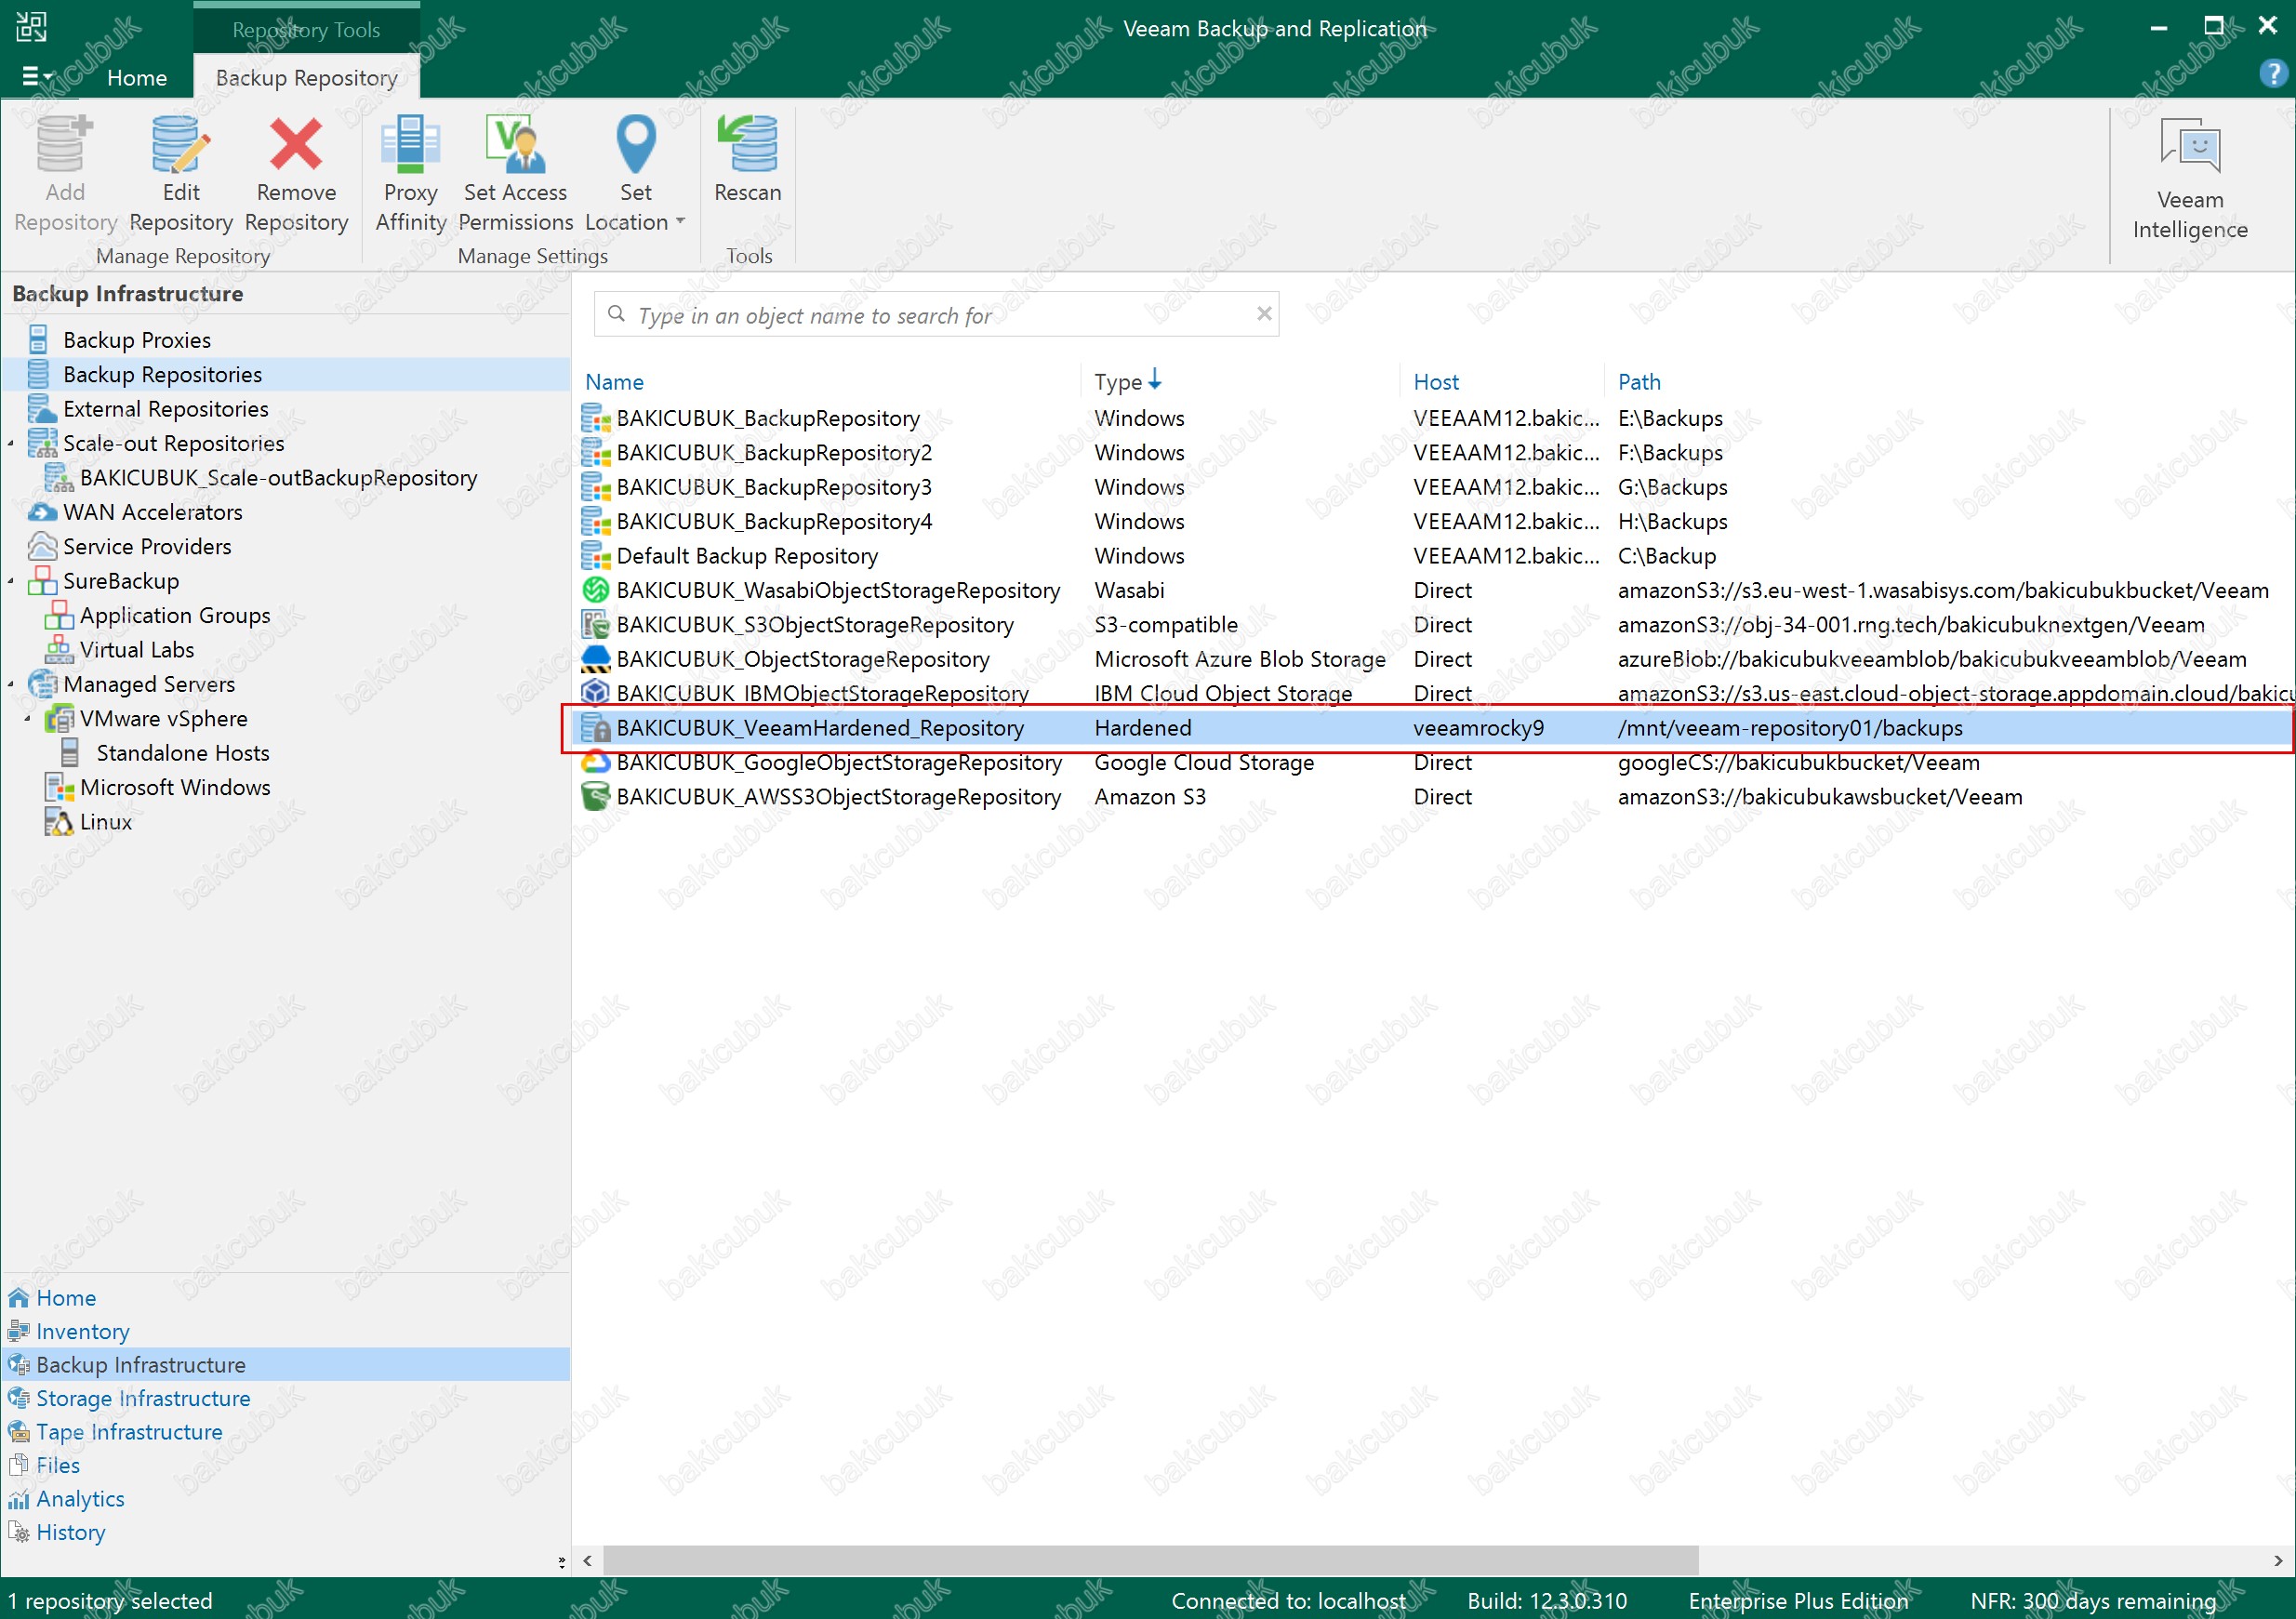
Task: Select the Backup Repository ribbon tab
Action: [x=306, y=77]
